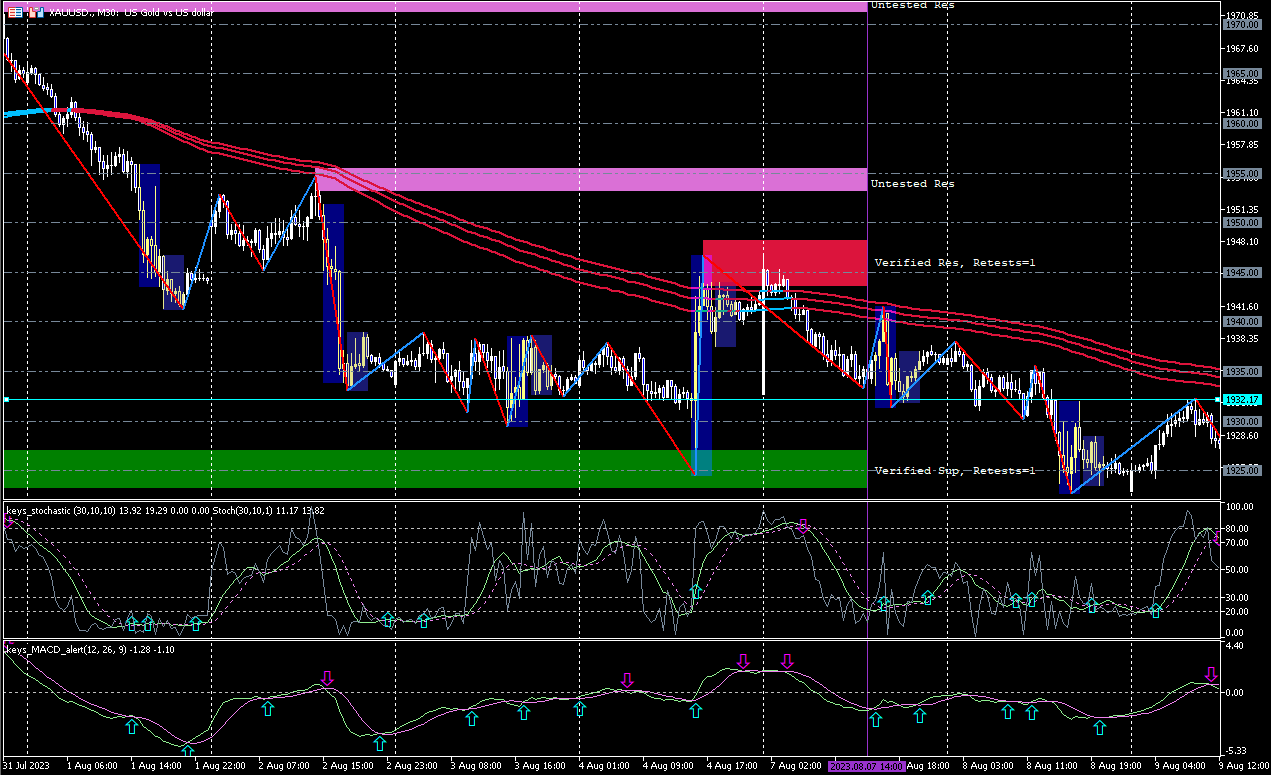1271x775 pixels.
Task: Click the 1950.00 price level label
Action: (x=1241, y=223)
